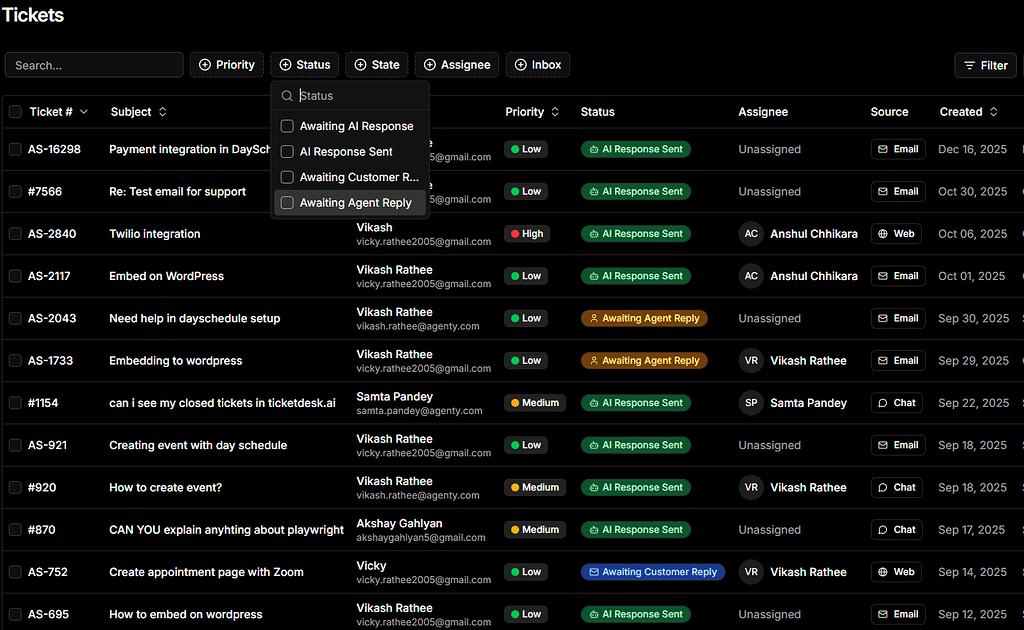Click Samta Pandey's SP avatar on ticket #1154
The height and width of the screenshot is (630, 1024).
coord(751,403)
